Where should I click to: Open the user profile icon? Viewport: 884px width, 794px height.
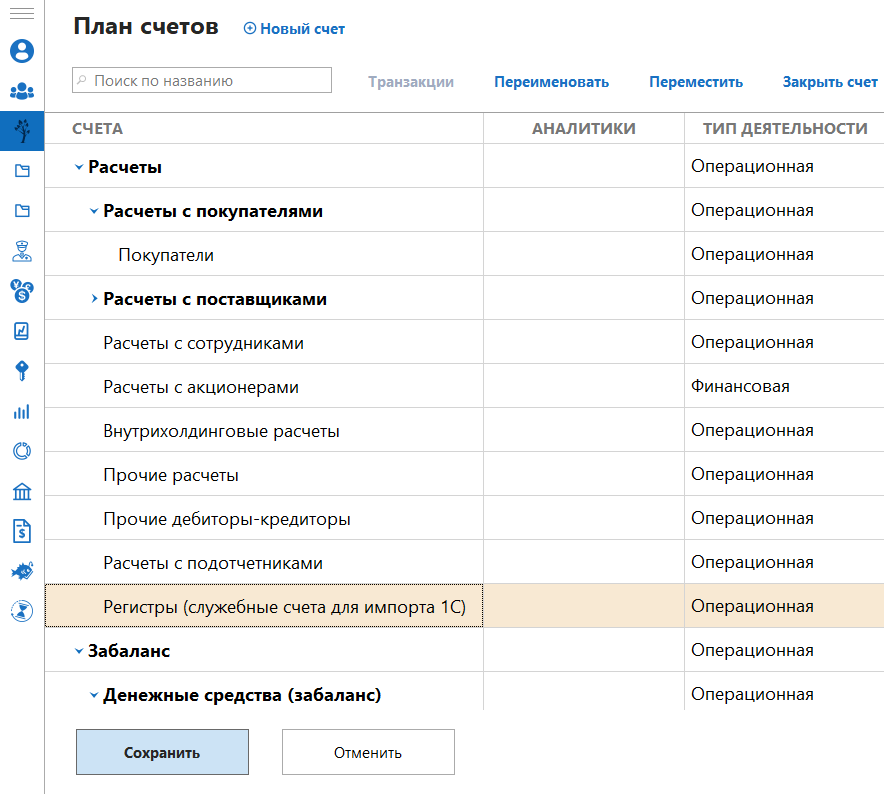21,51
